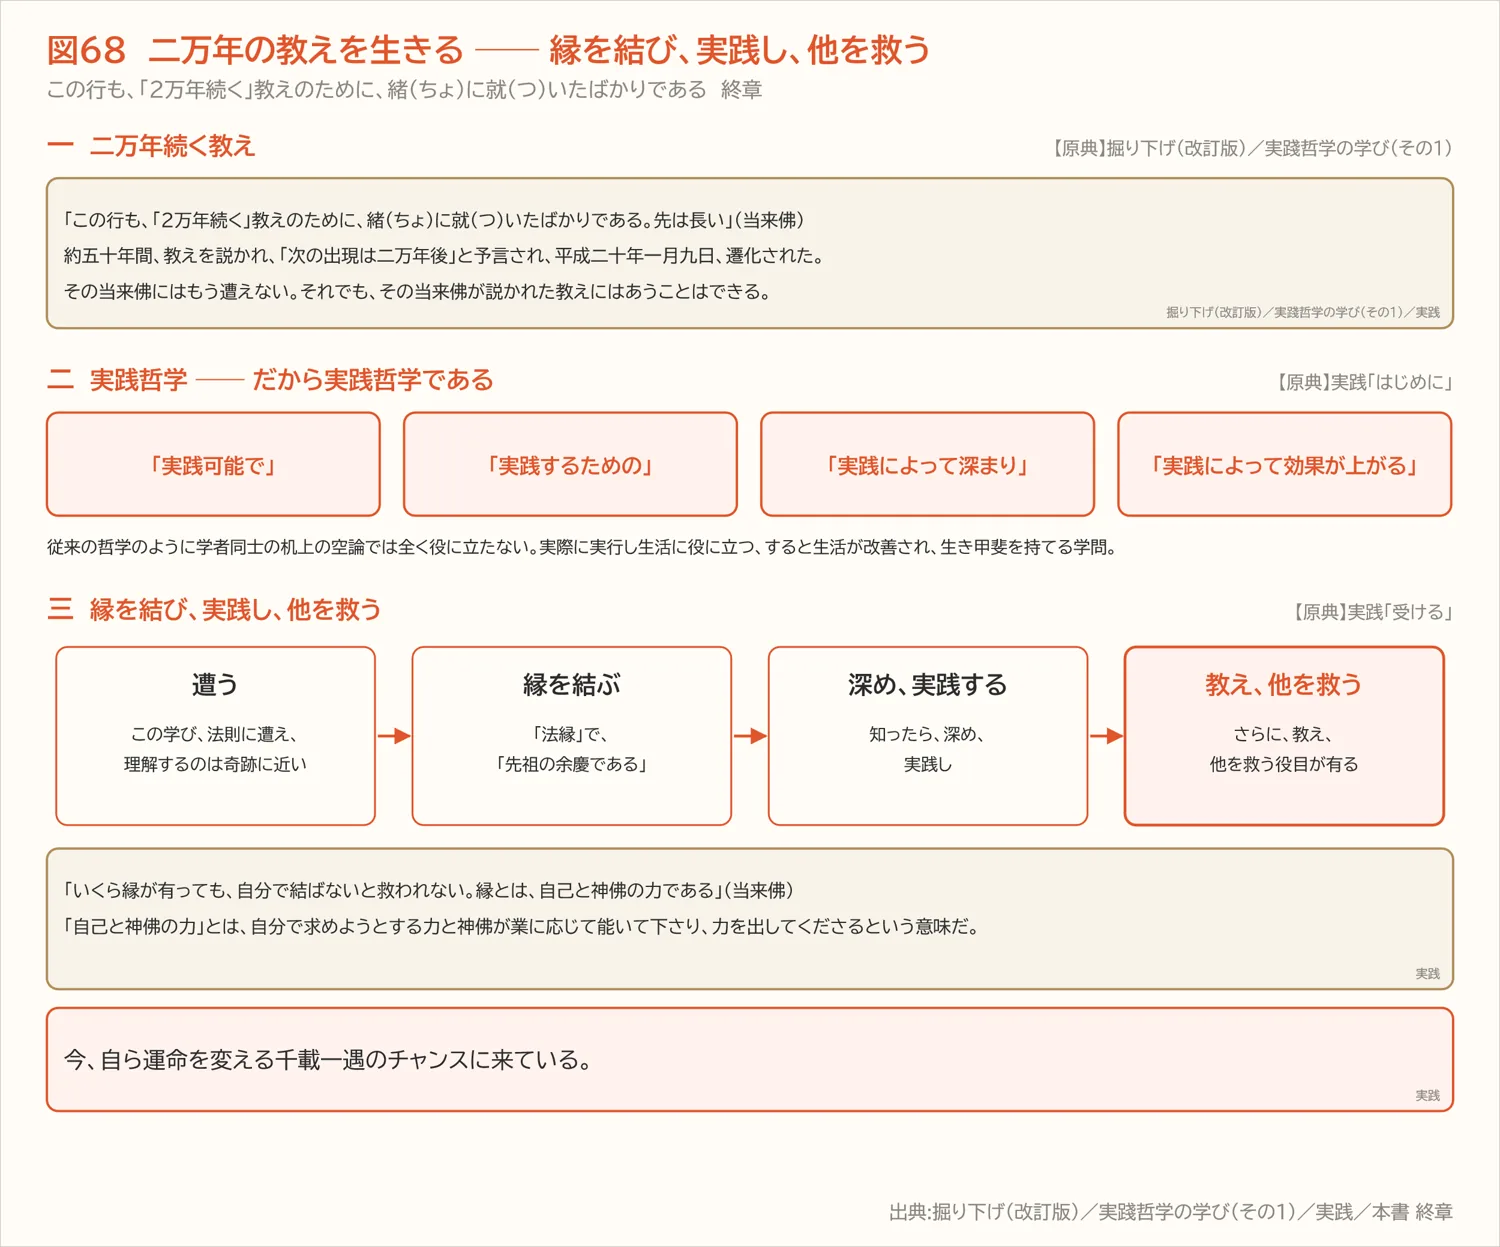Click the line beginning その当来佛にはもう遭えない
1500x1247 pixels.
[417, 292]
